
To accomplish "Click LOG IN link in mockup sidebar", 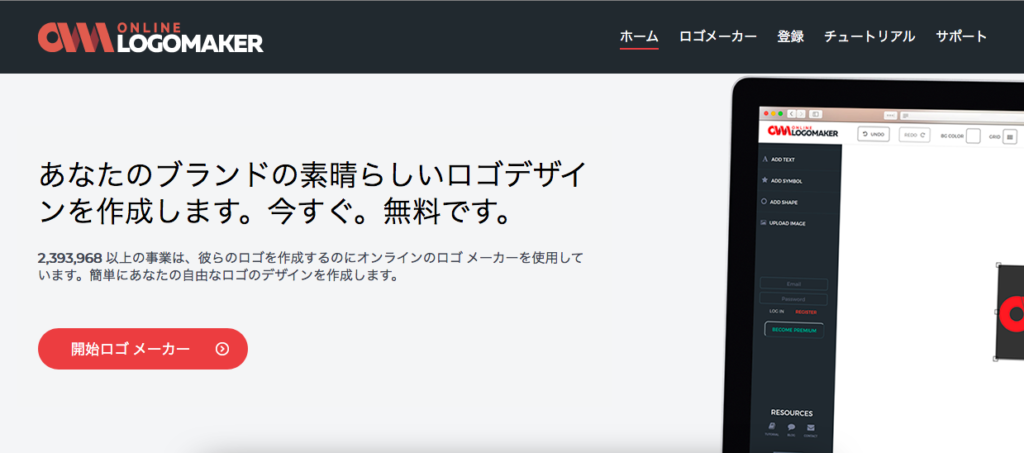I will (776, 312).
